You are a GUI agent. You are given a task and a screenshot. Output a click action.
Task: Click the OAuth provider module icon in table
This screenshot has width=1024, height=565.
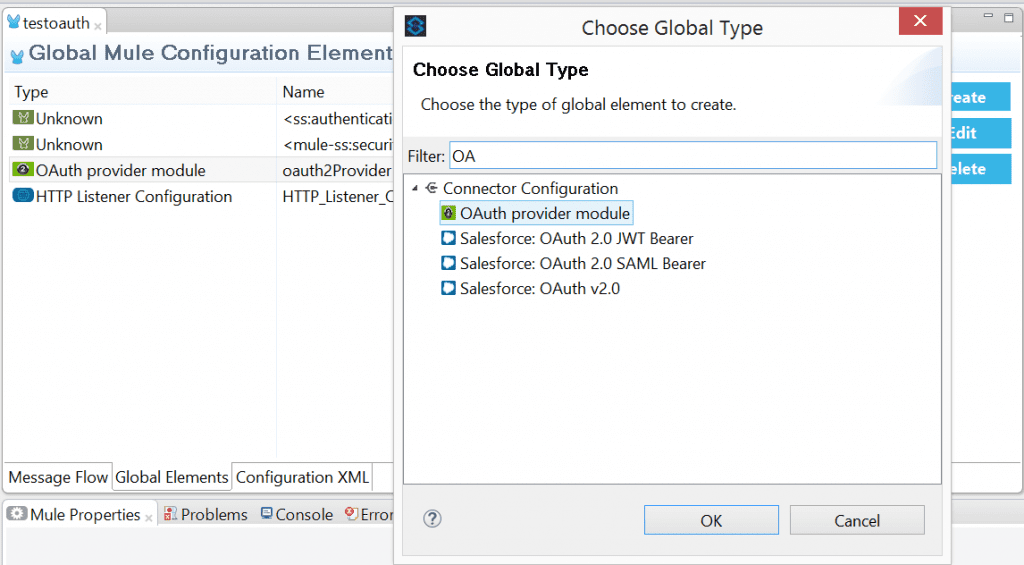[x=23, y=170]
